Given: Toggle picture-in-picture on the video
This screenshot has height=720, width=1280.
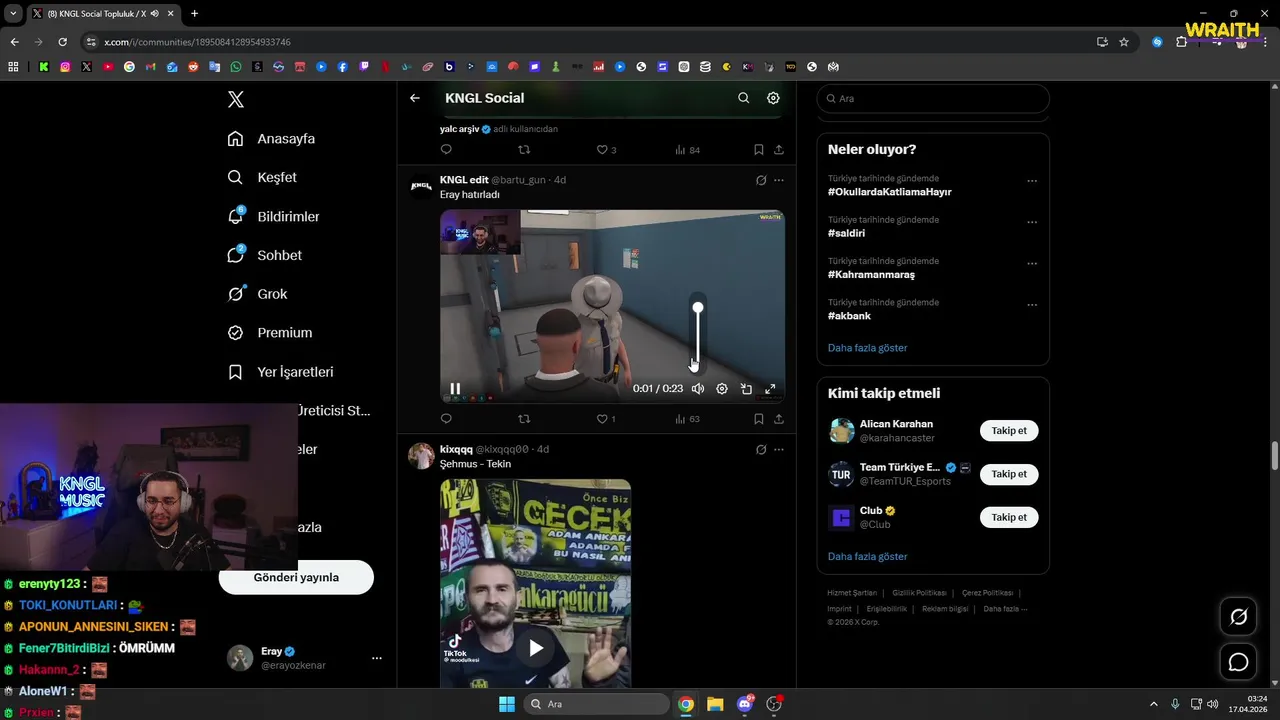Looking at the screenshot, I should tap(746, 389).
